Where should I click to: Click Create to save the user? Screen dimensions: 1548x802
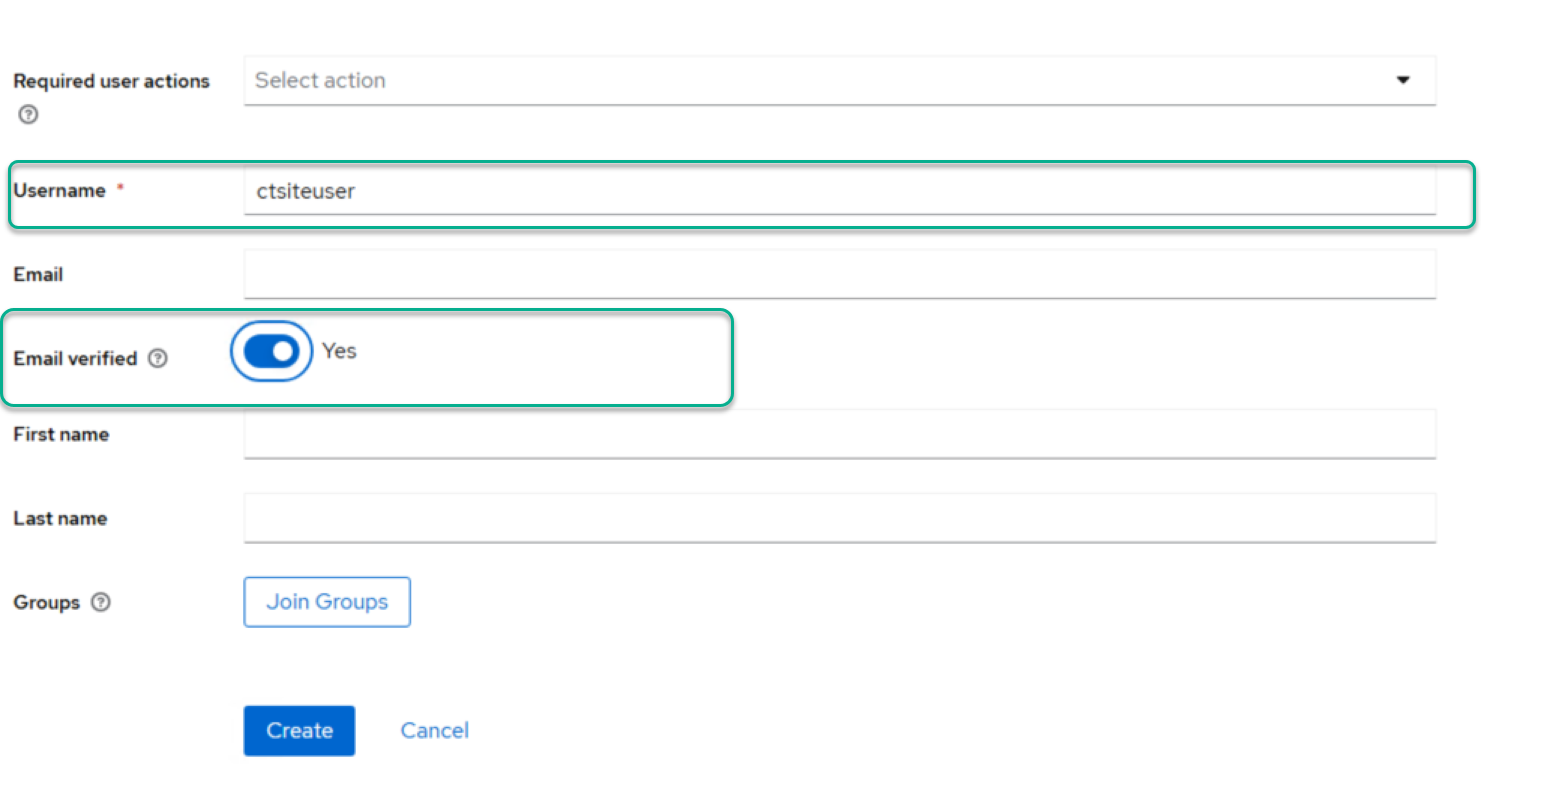[x=298, y=730]
